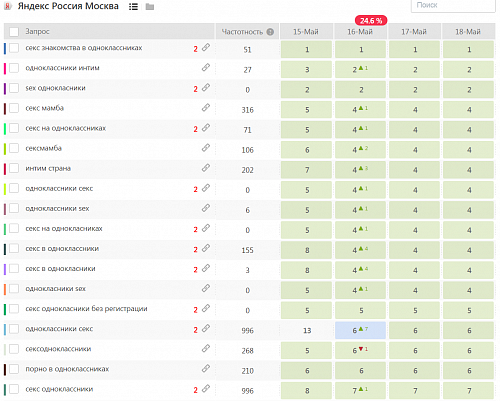
Task: Open link icon for одноклассники интим
Action: (x=206, y=67)
